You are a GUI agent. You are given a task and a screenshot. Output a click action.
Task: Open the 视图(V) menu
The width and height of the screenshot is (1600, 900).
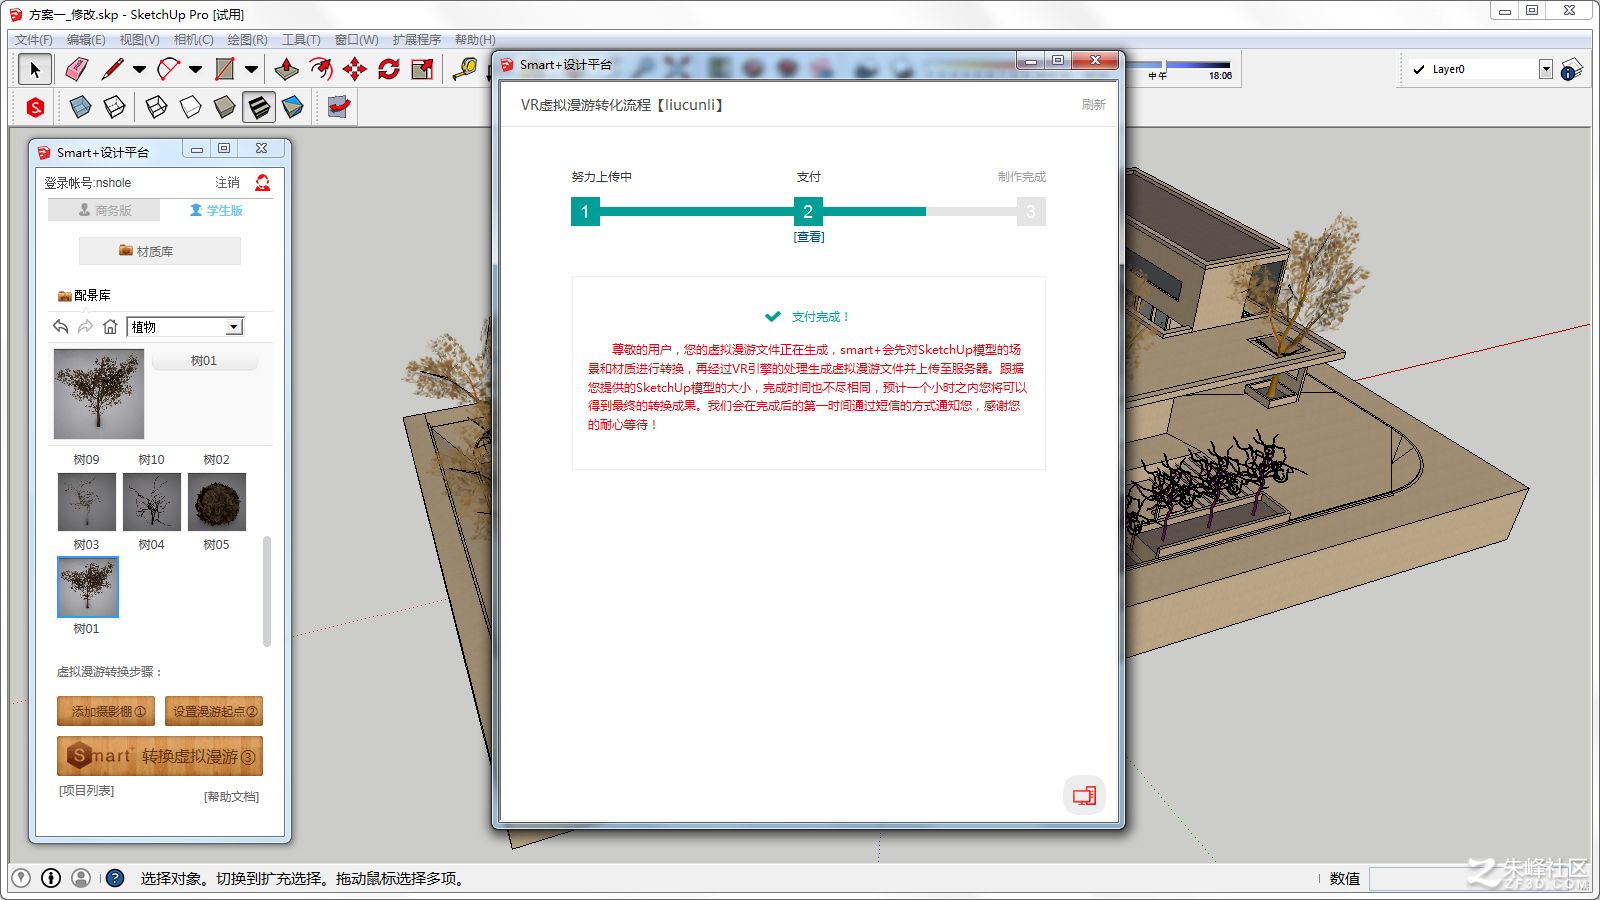tap(139, 40)
